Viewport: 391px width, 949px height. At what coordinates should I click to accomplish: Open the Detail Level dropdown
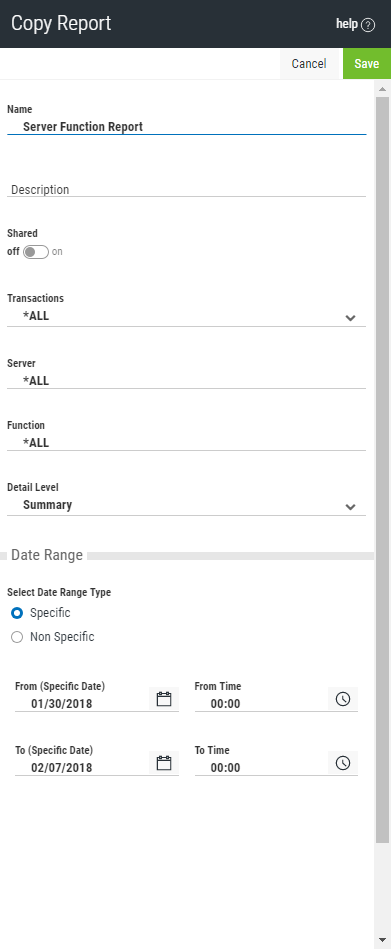click(186, 505)
